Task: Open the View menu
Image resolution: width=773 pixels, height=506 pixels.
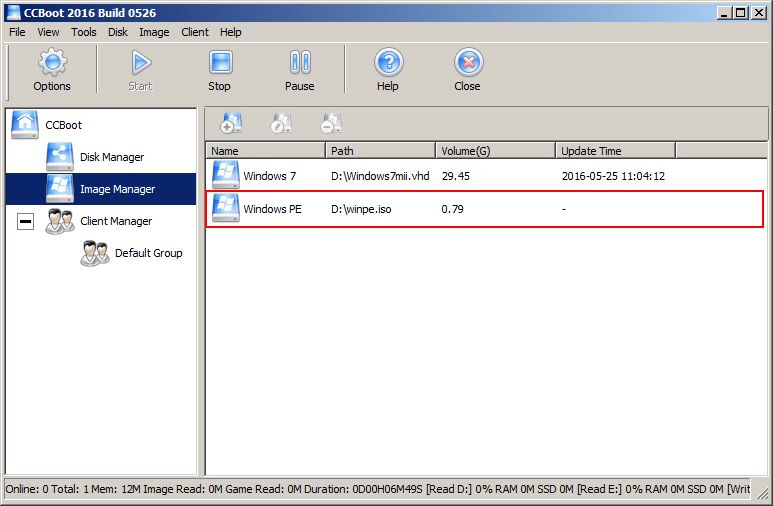Action: click(x=48, y=32)
